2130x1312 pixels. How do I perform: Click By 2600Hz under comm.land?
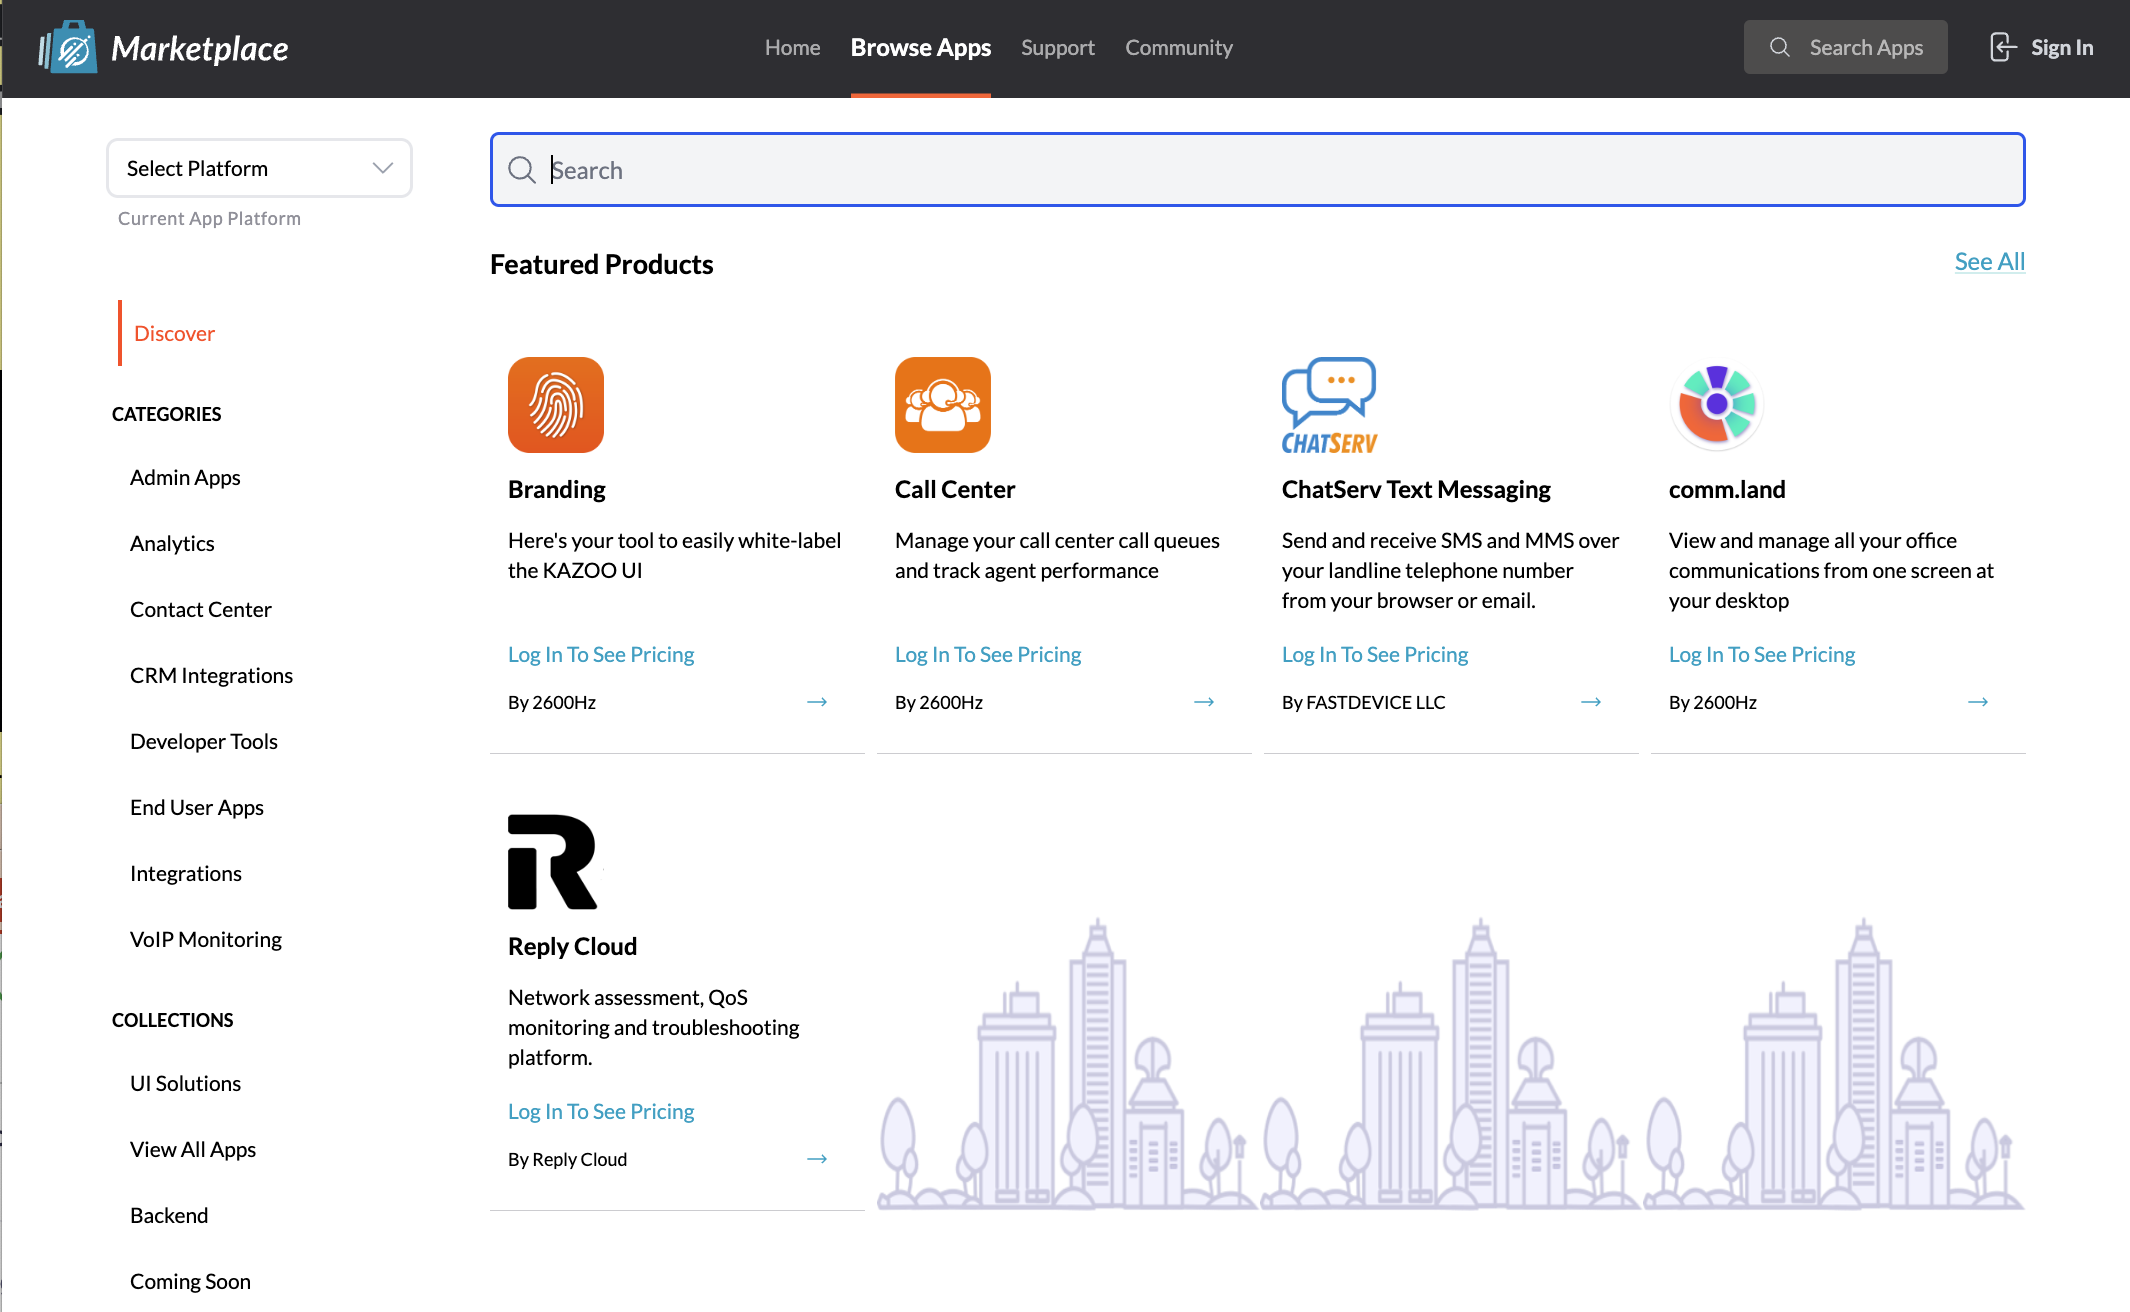pyautogui.click(x=1713, y=702)
